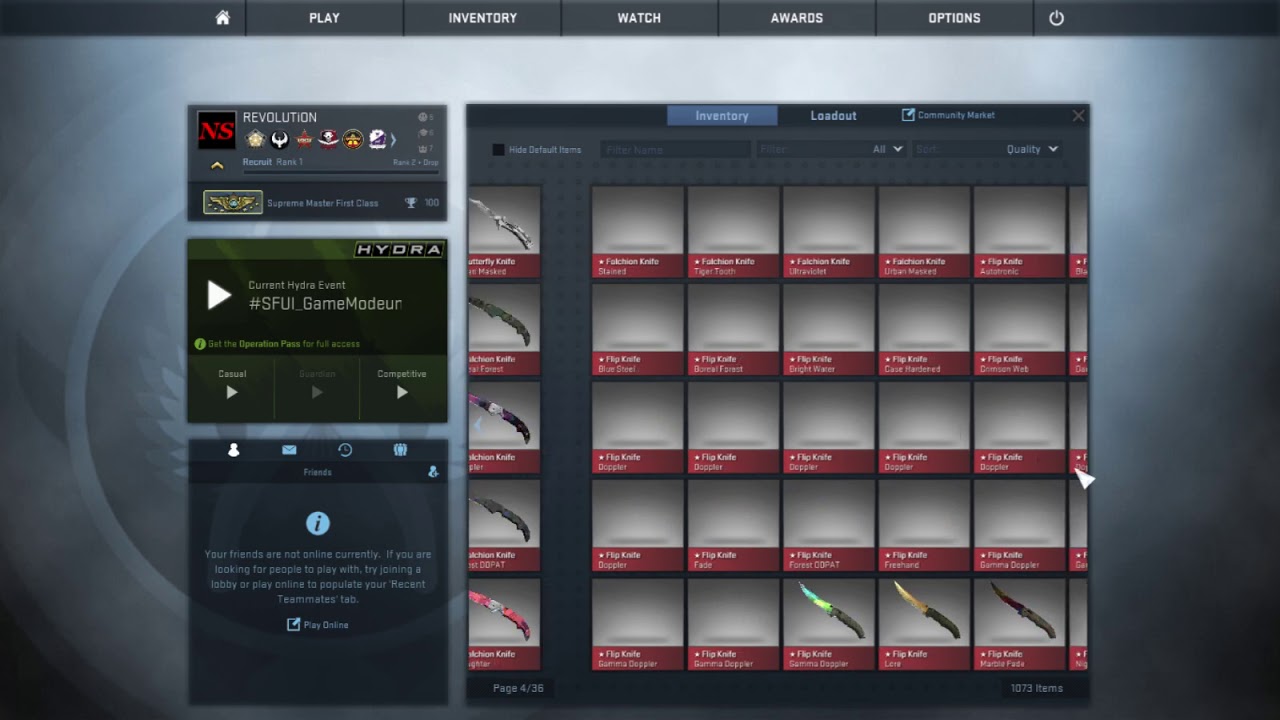Click the first medal in profile

(256, 140)
